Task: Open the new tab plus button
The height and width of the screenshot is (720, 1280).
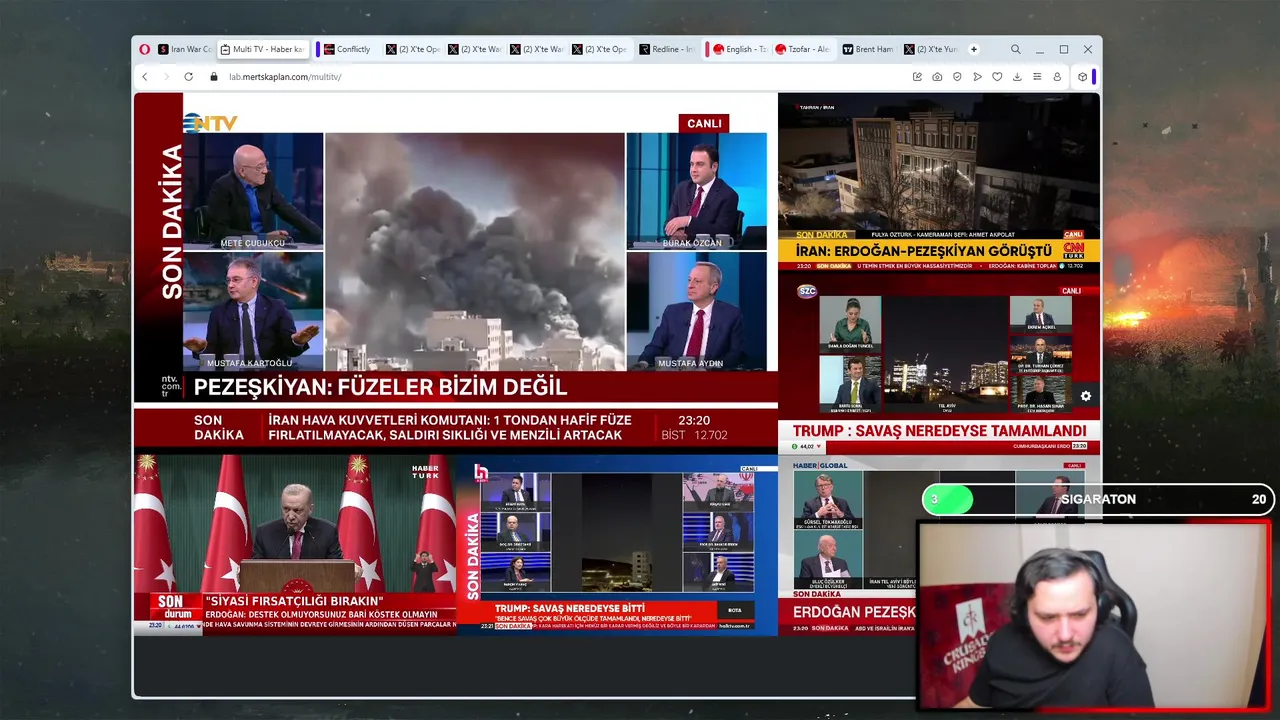Action: click(x=974, y=49)
